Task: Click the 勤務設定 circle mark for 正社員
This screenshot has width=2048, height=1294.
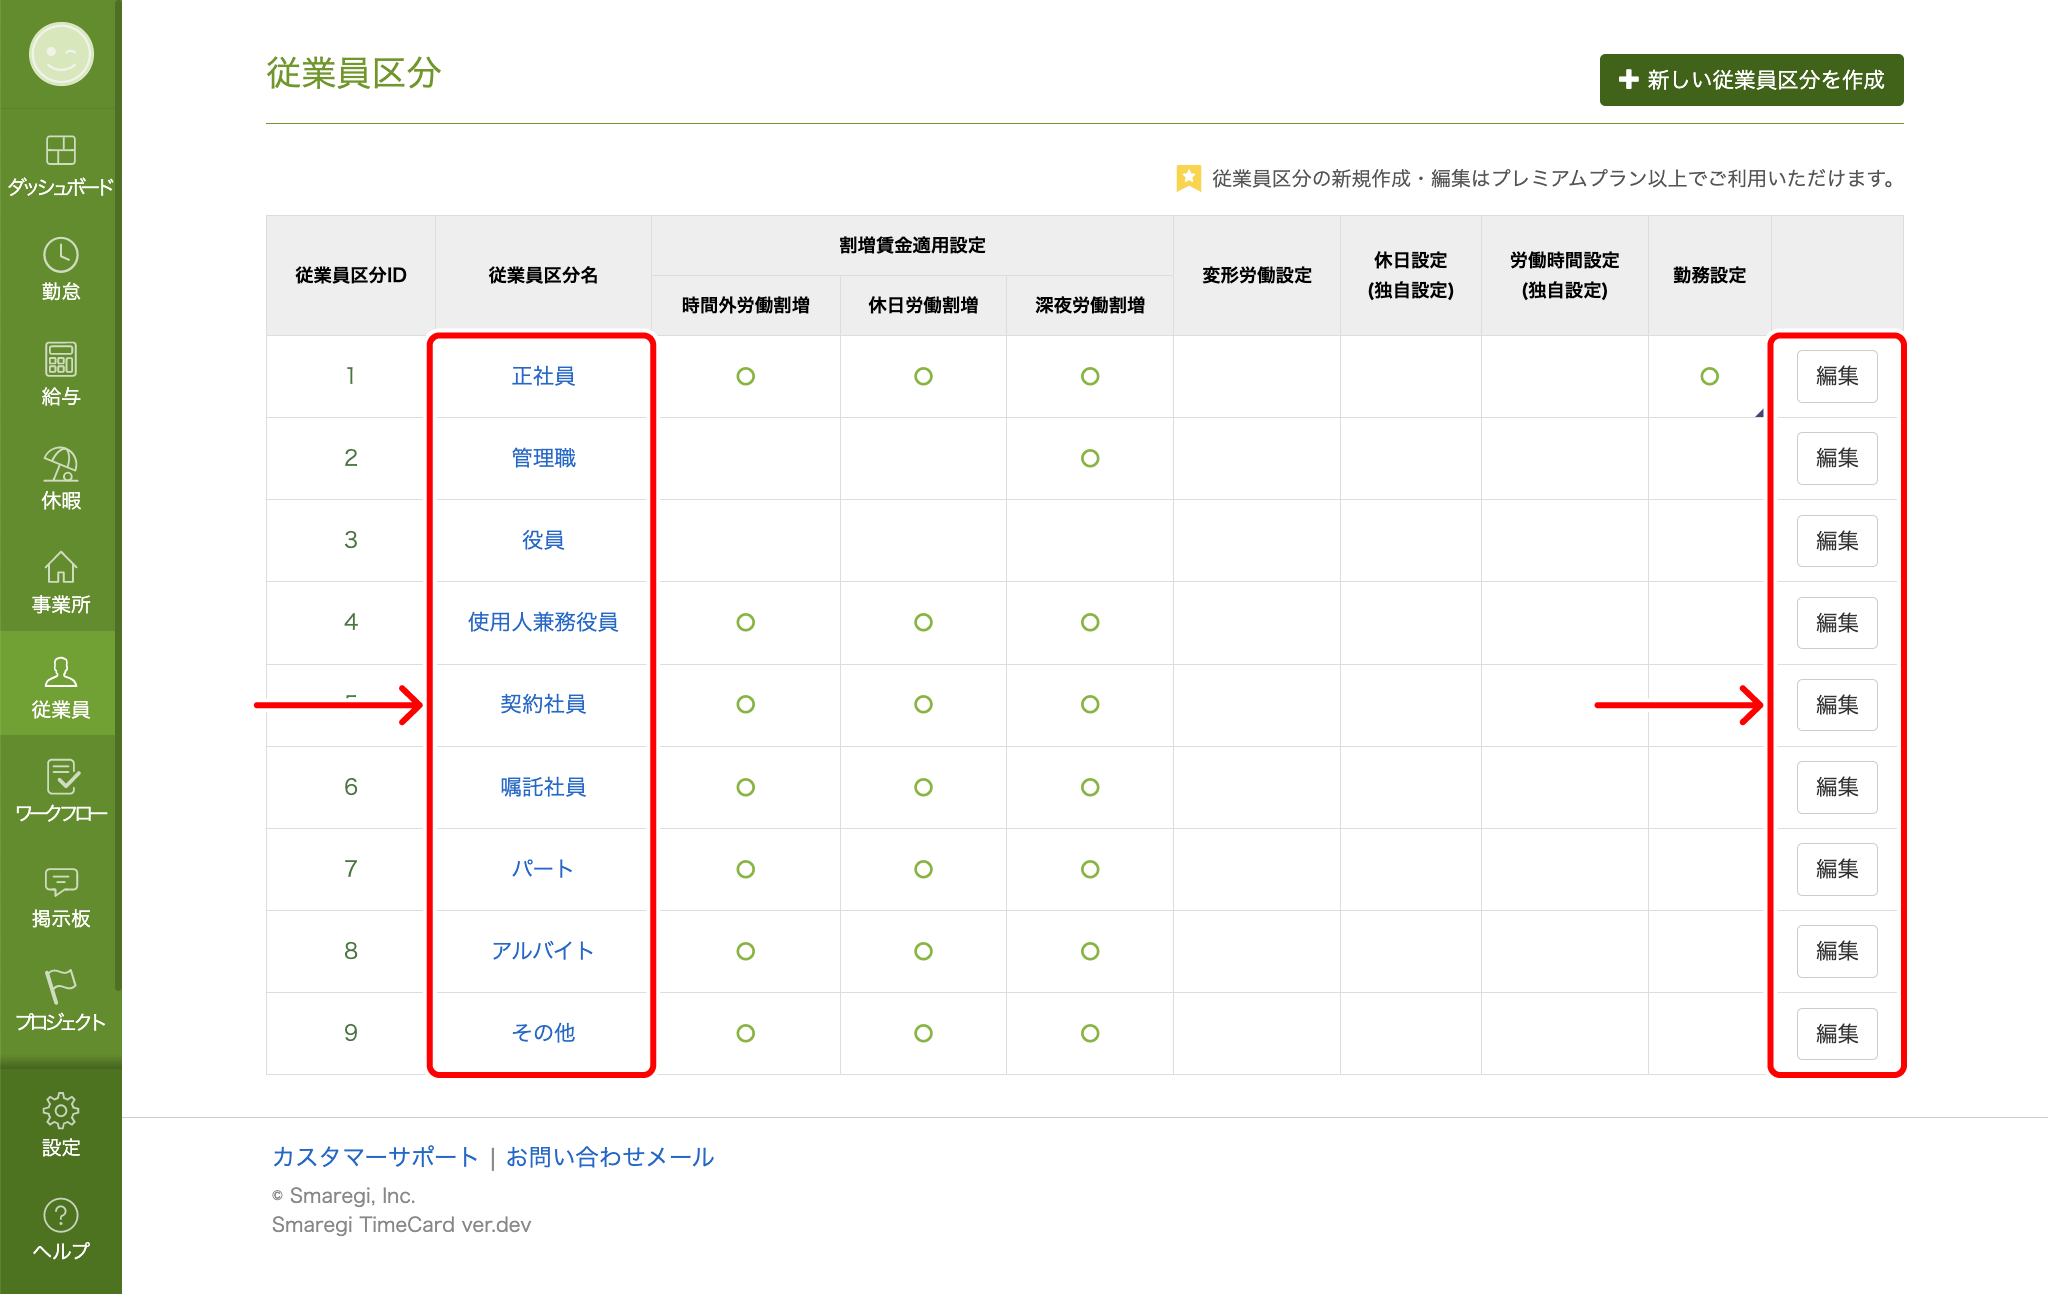Action: 1710,376
